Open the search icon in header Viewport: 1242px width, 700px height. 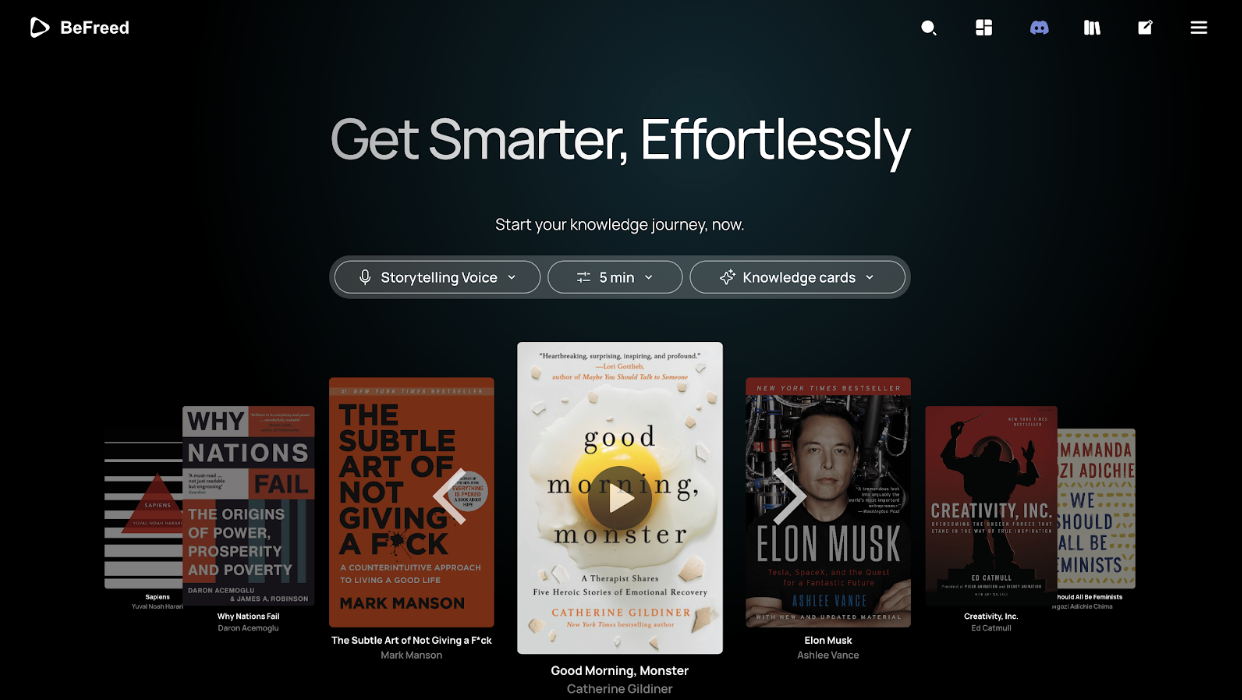click(x=929, y=28)
